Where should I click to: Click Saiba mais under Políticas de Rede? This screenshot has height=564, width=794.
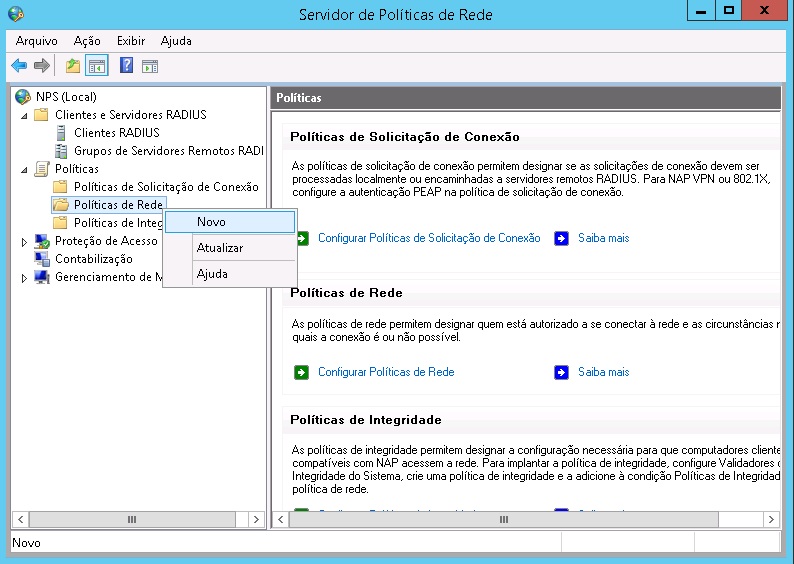click(x=604, y=372)
